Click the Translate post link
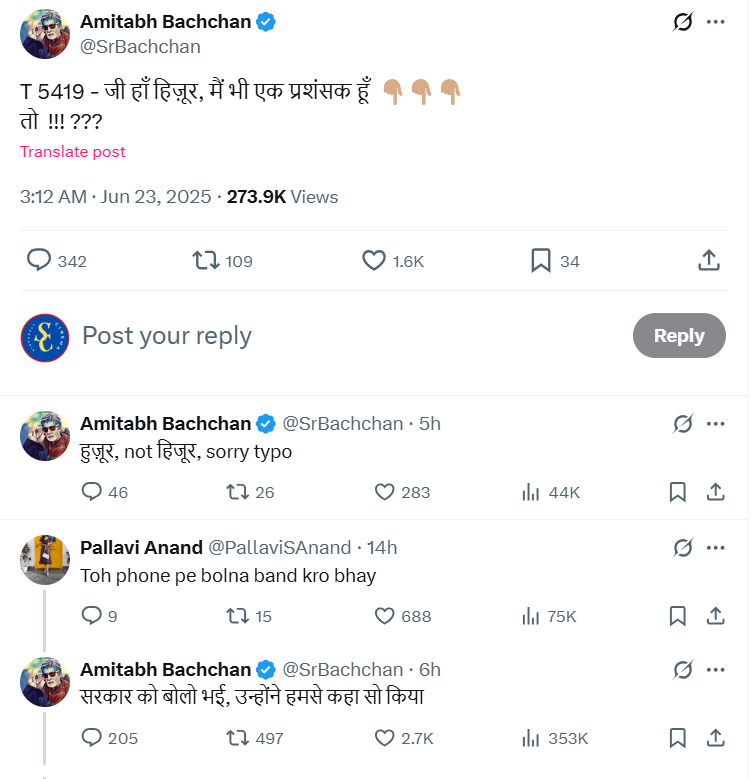Image resolution: width=754 pixels, height=779 pixels. pyautogui.click(x=73, y=152)
